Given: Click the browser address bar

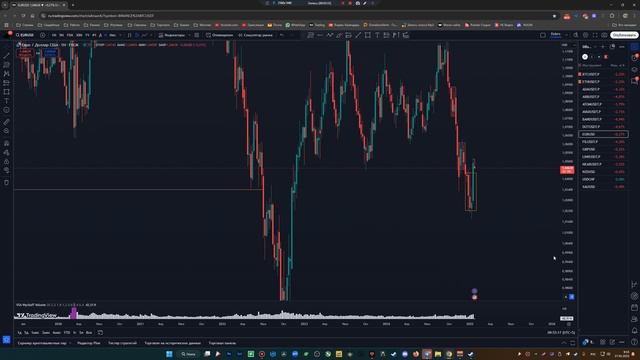Looking at the screenshot, I should [298, 16].
